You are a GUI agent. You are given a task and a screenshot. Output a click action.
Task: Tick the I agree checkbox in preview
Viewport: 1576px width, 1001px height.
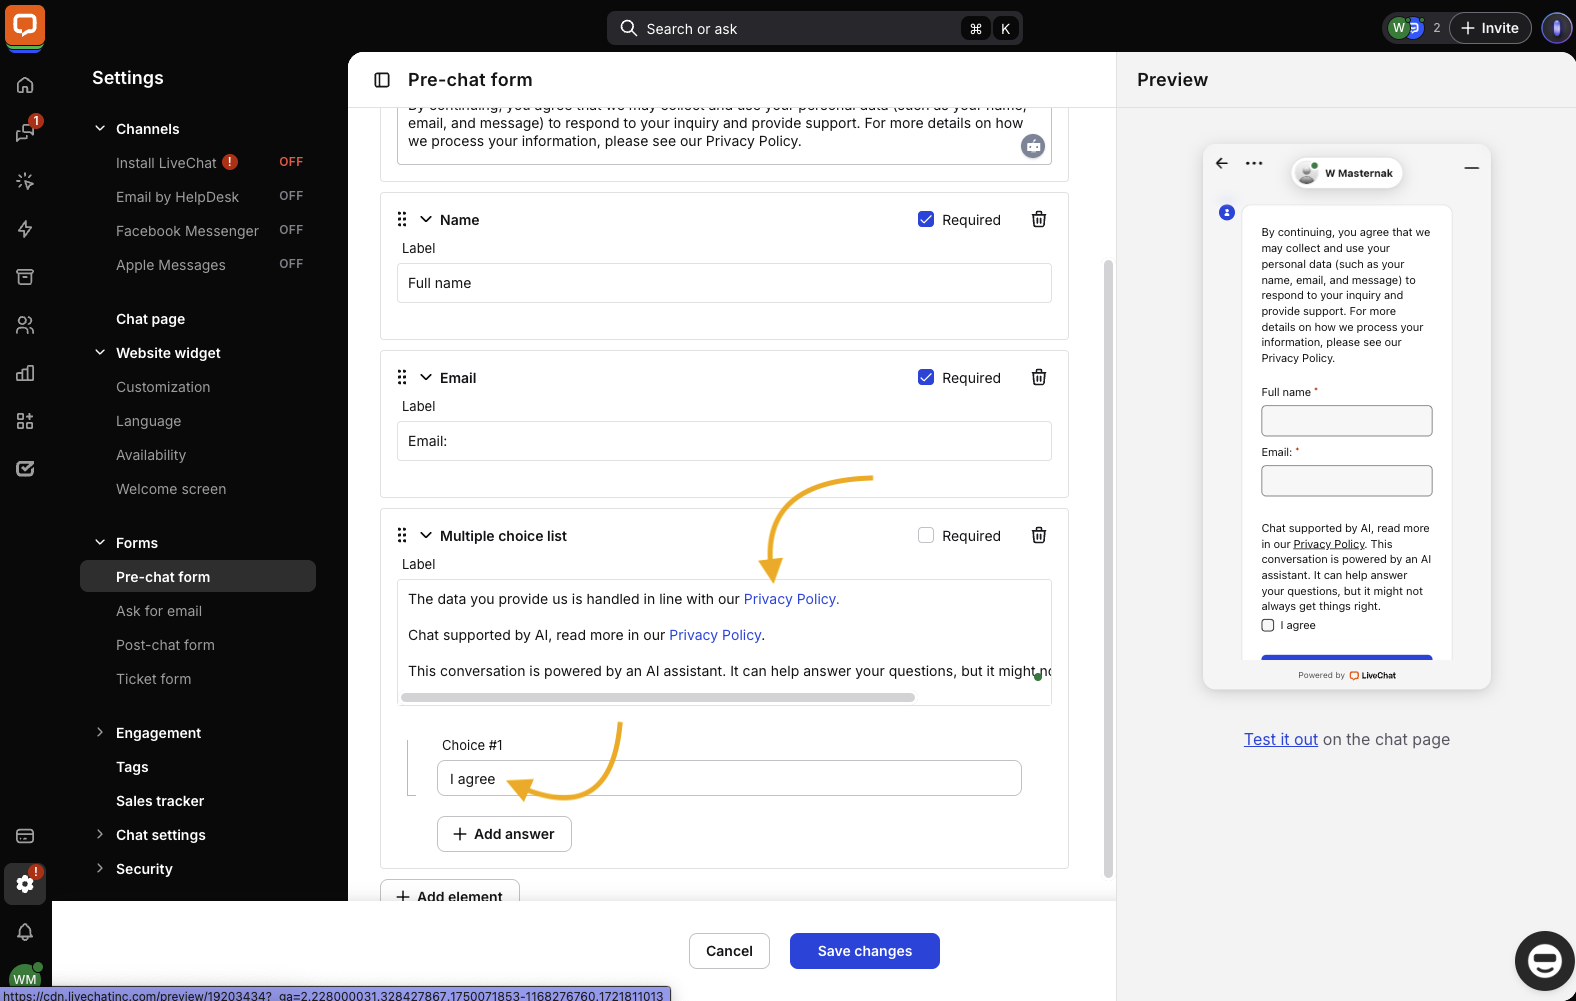[x=1268, y=625]
